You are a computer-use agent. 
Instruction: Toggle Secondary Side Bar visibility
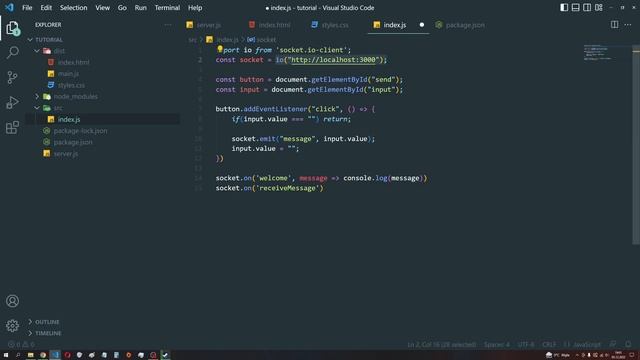587,7
